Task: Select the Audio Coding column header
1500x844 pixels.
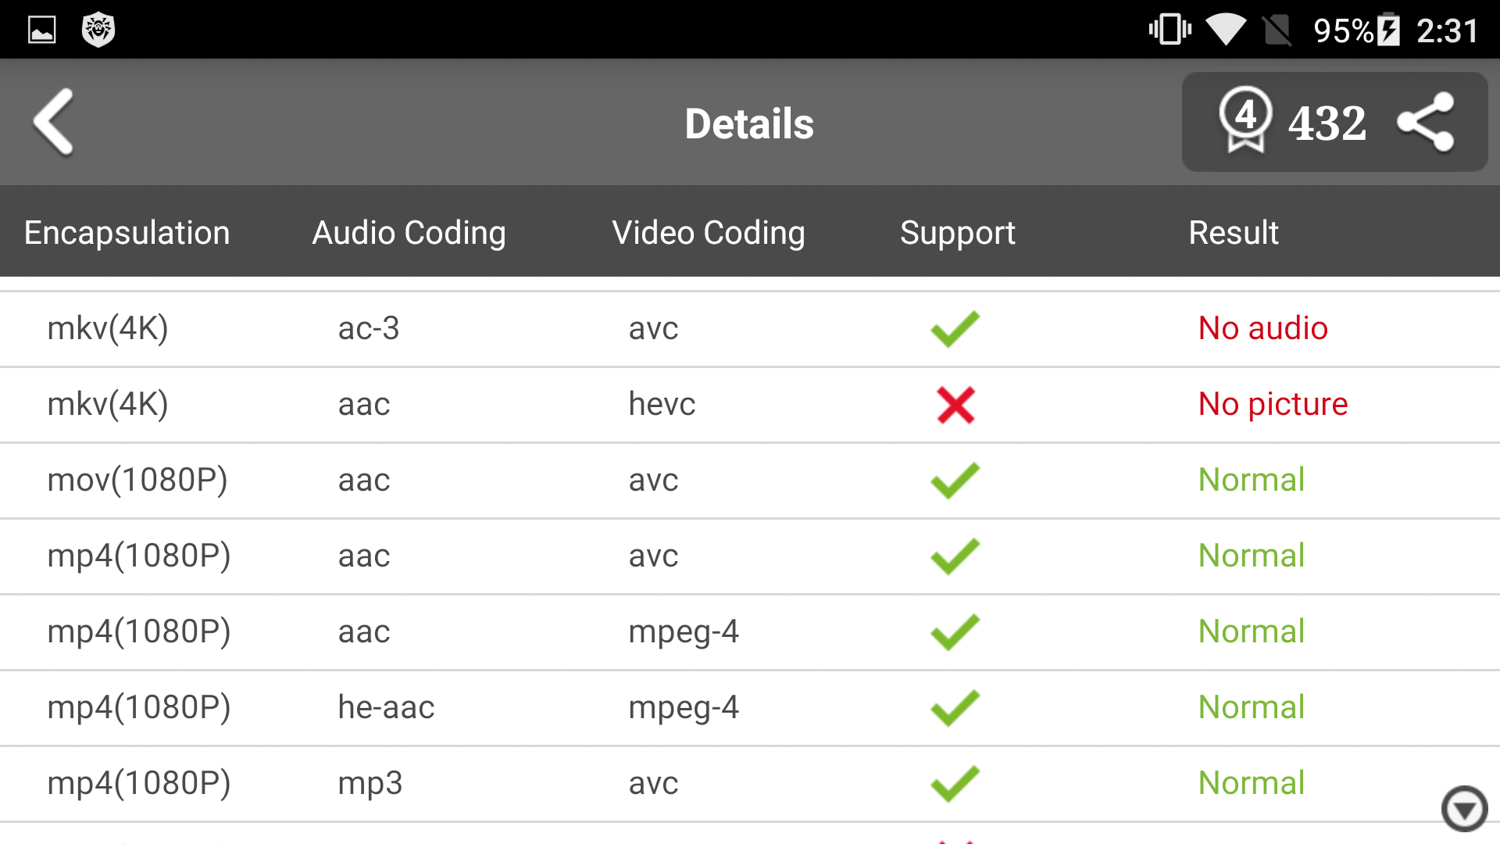Action: [409, 233]
